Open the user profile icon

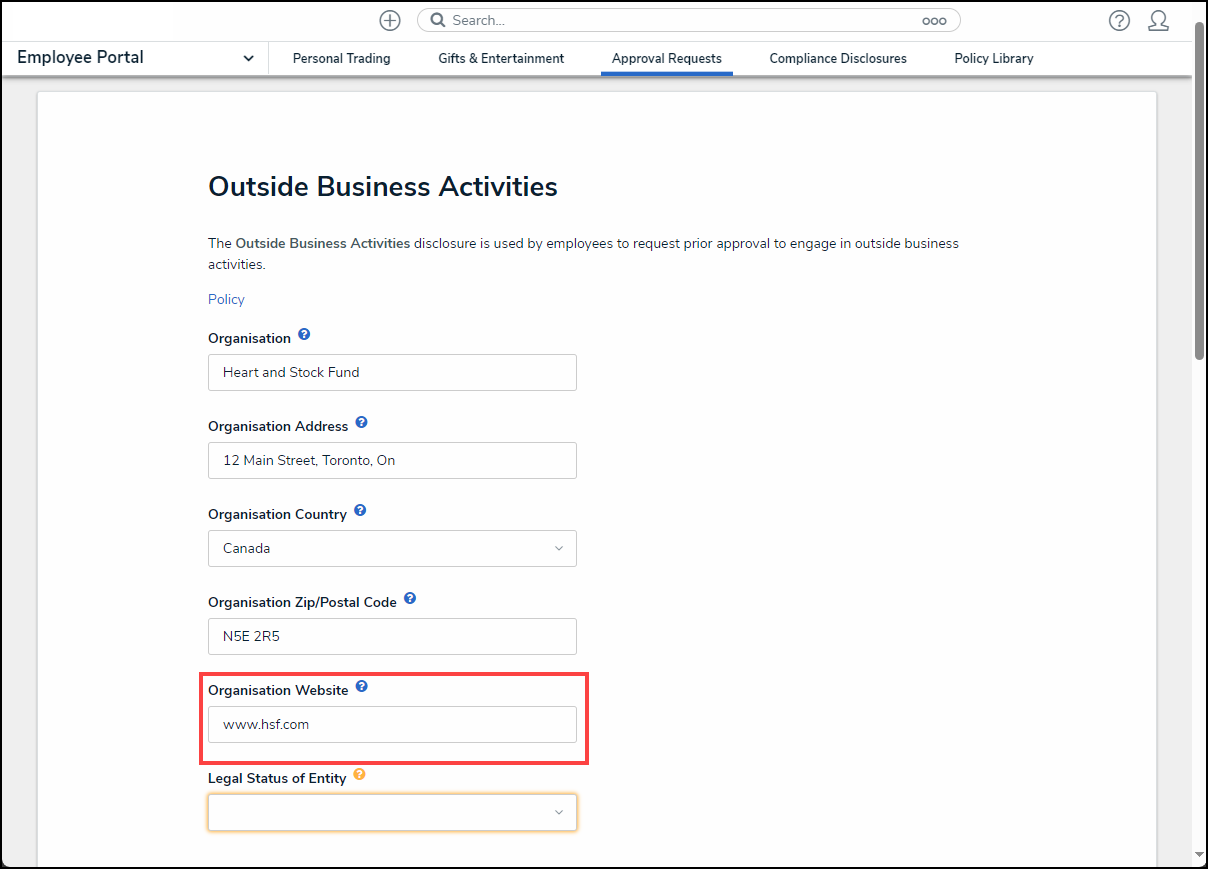point(1158,20)
